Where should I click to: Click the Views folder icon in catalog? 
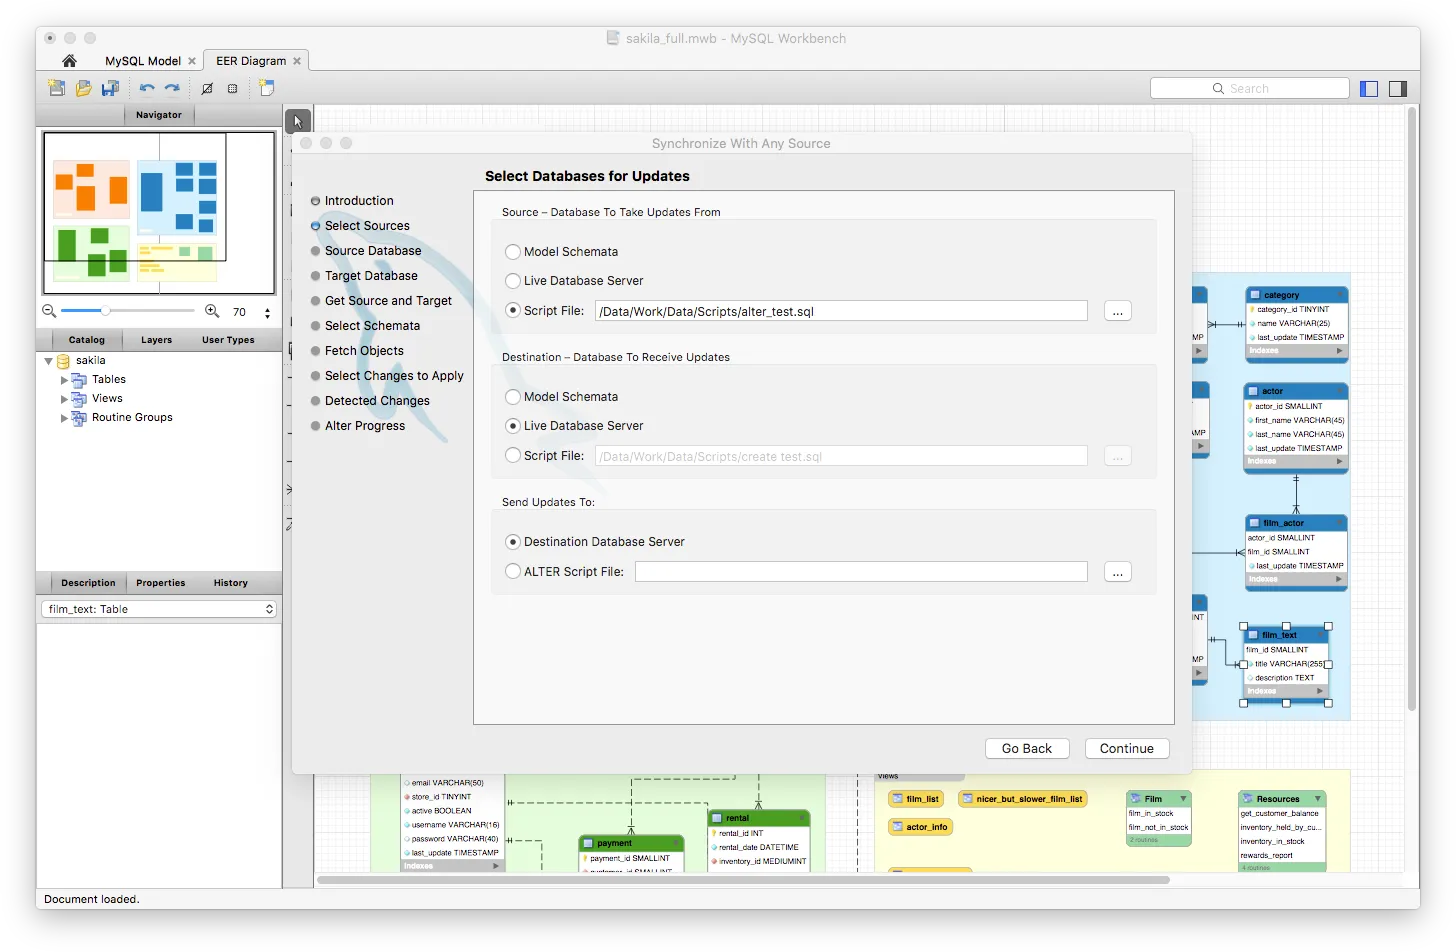79,399
